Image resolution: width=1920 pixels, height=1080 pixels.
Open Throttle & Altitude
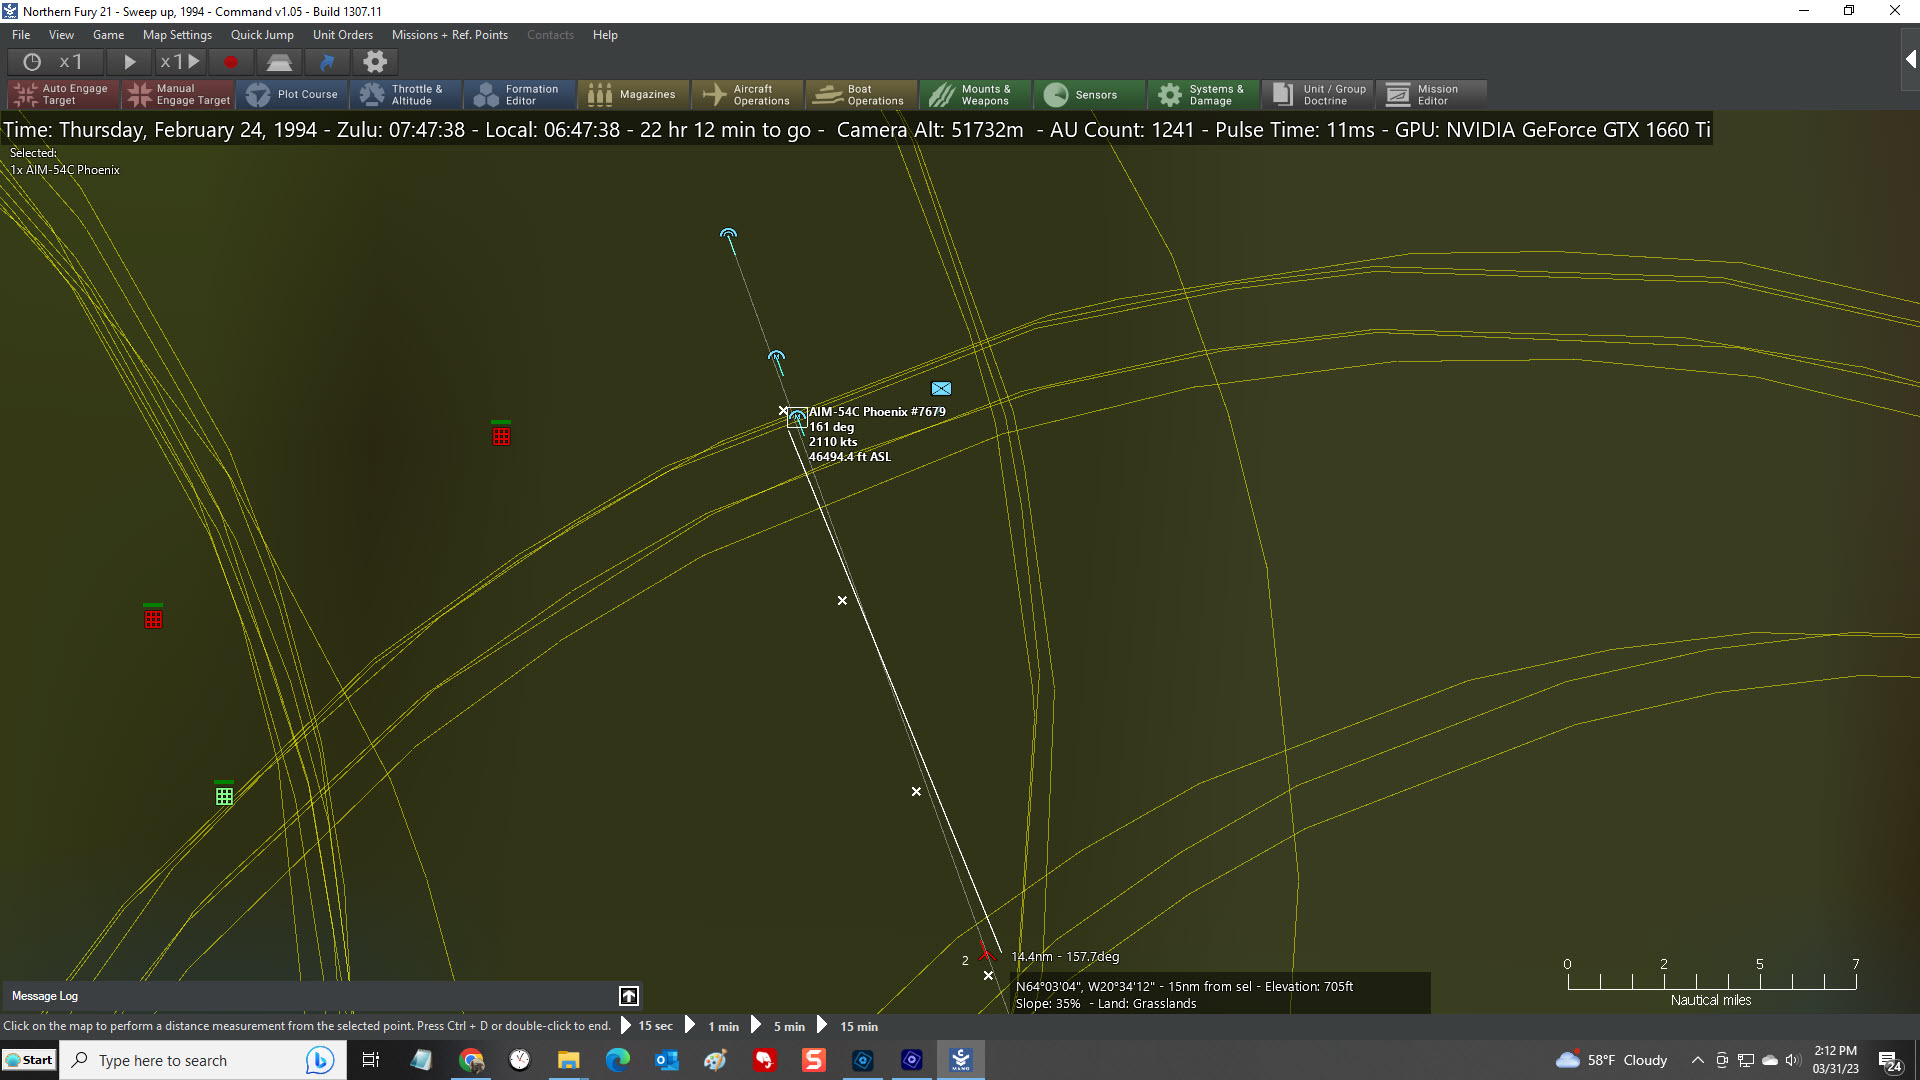[x=406, y=95]
